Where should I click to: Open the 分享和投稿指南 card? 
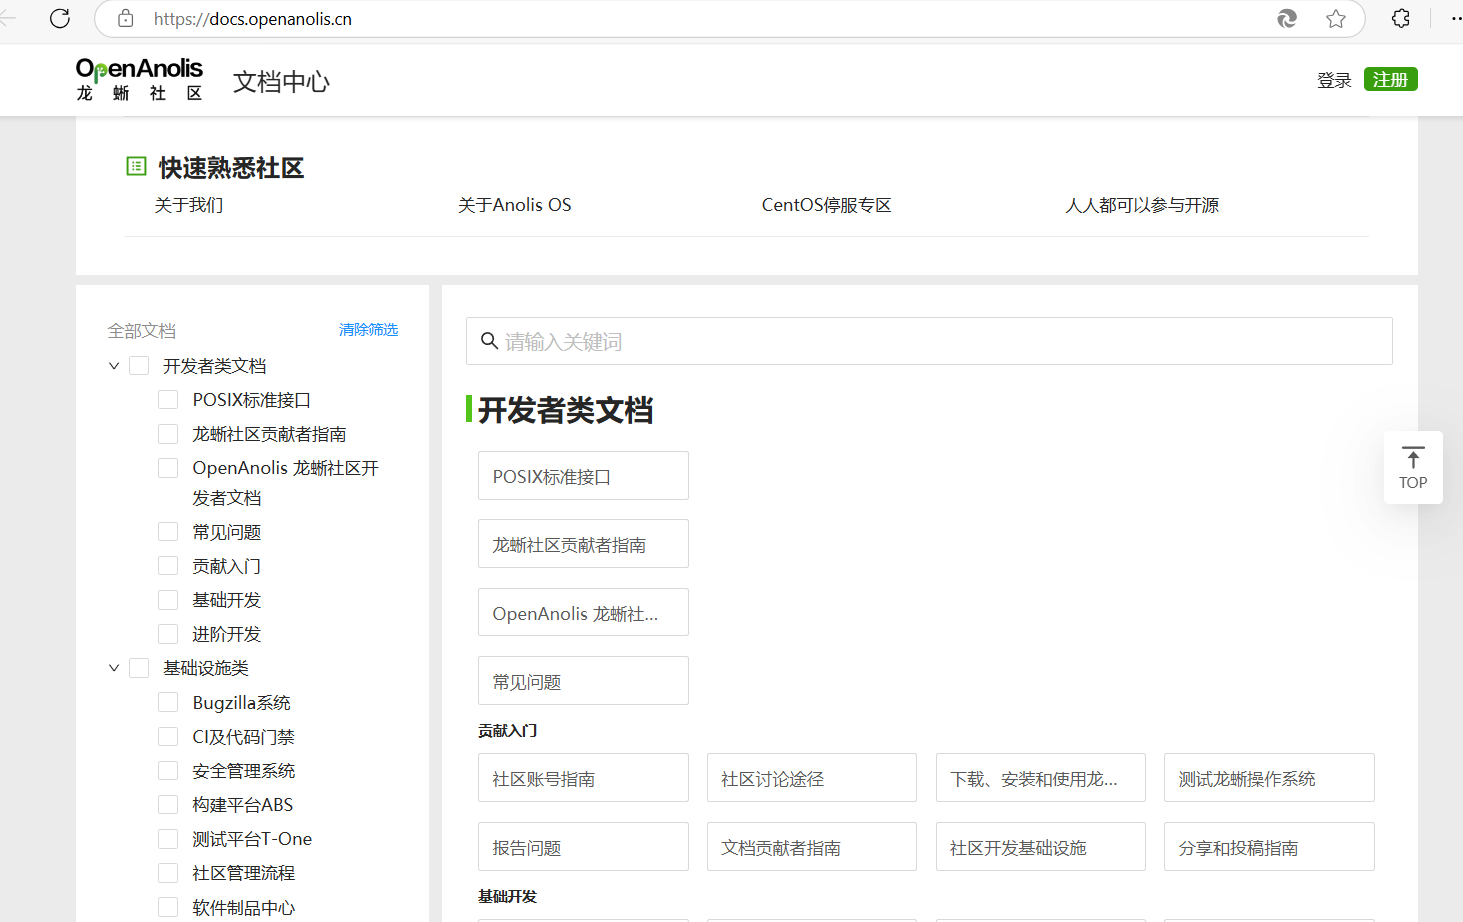pyautogui.click(x=1269, y=847)
